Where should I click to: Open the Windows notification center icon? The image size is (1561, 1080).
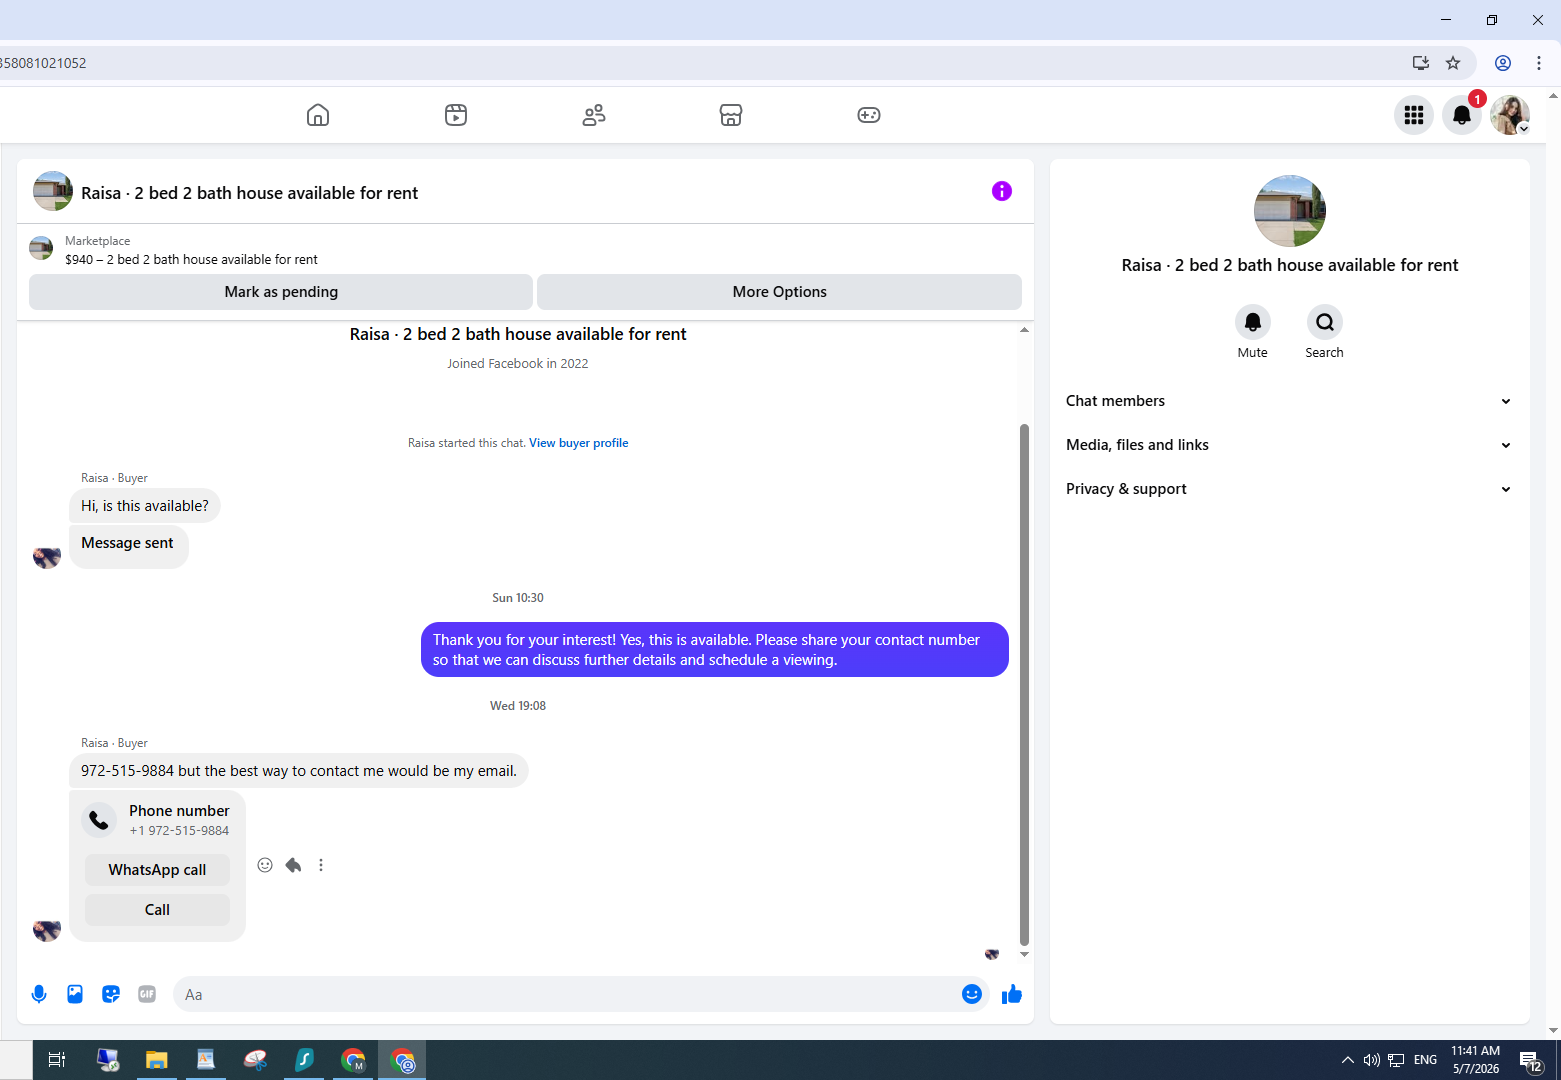pyautogui.click(x=1530, y=1060)
